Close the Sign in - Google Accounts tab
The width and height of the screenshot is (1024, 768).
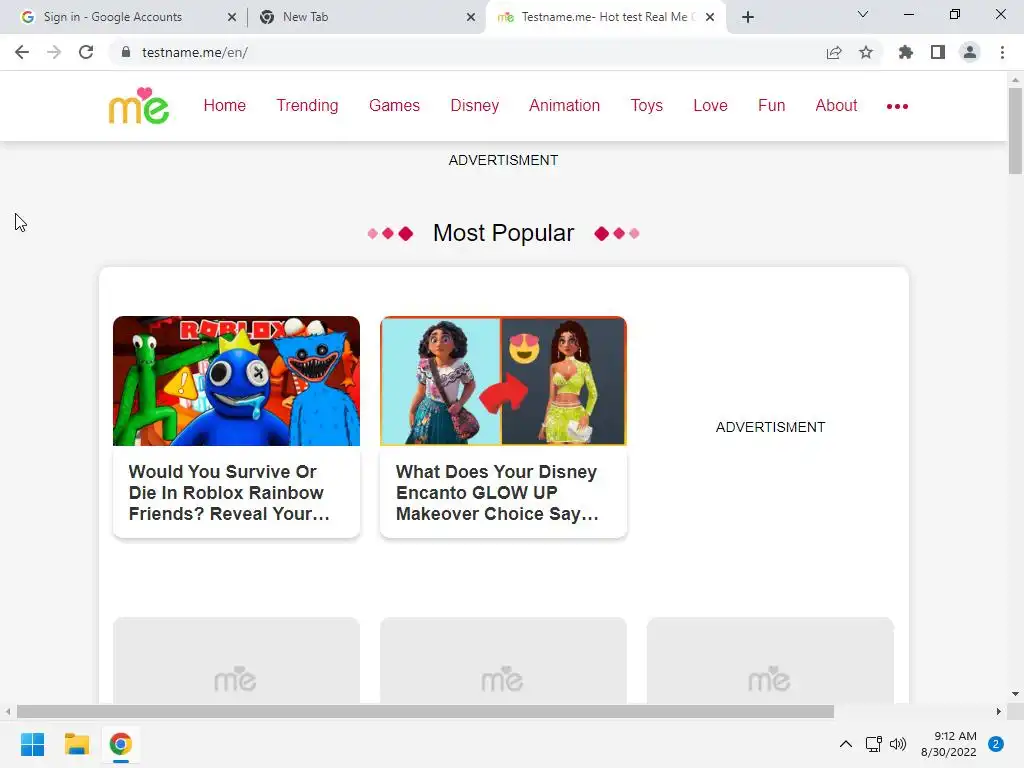232,17
